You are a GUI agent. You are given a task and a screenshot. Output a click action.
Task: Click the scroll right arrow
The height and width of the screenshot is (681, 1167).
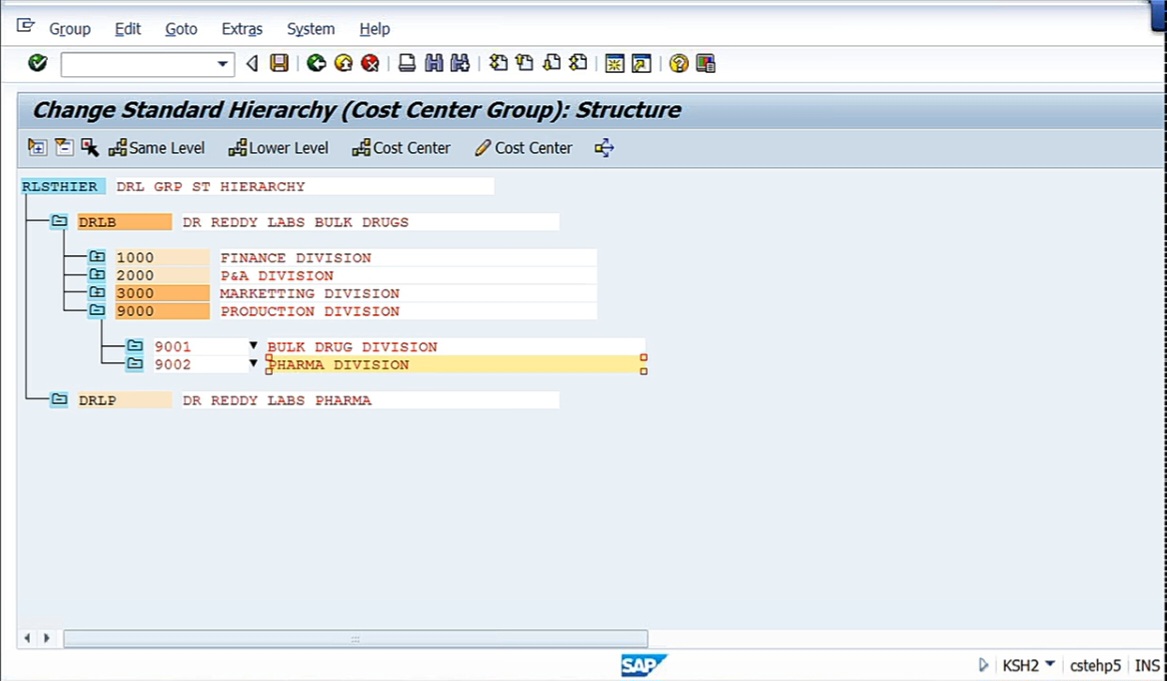click(x=46, y=638)
